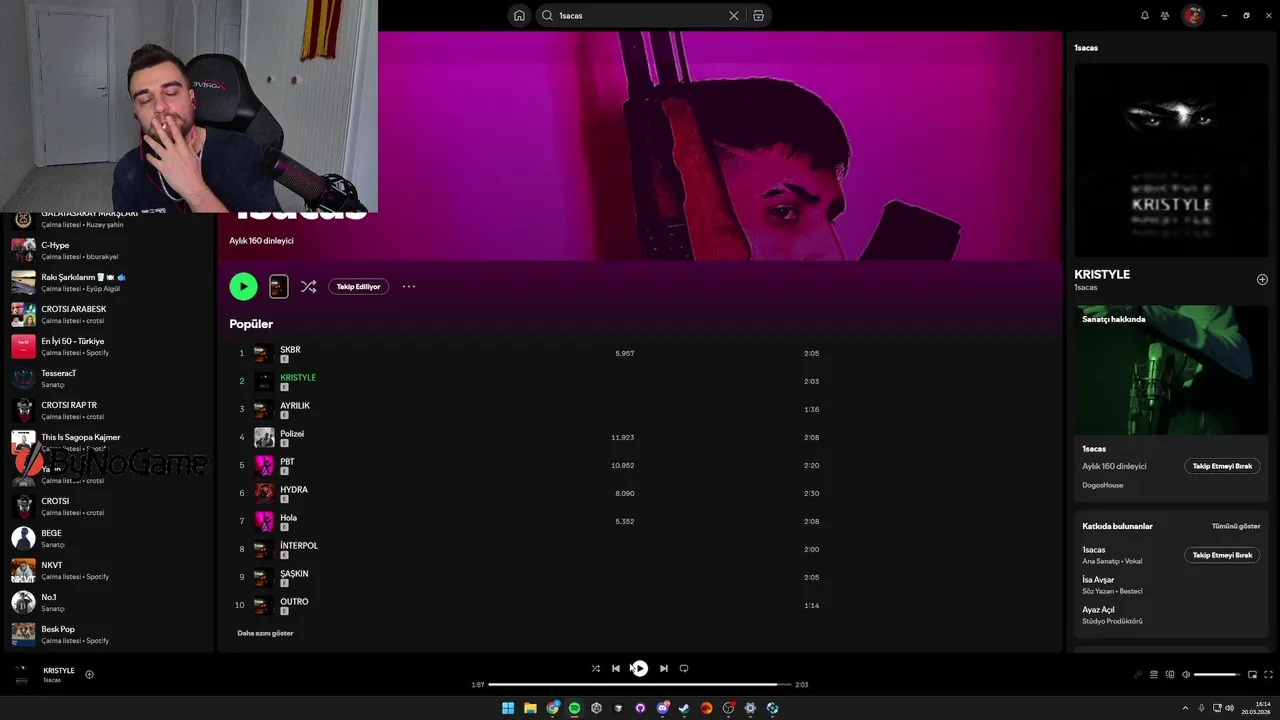The image size is (1280, 720).
Task: Open the mini player icon
Action: (x=1252, y=674)
